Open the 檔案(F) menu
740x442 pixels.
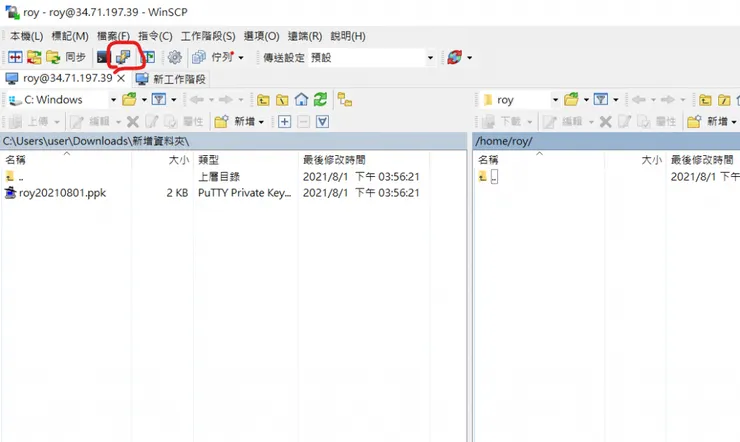[x=113, y=36]
